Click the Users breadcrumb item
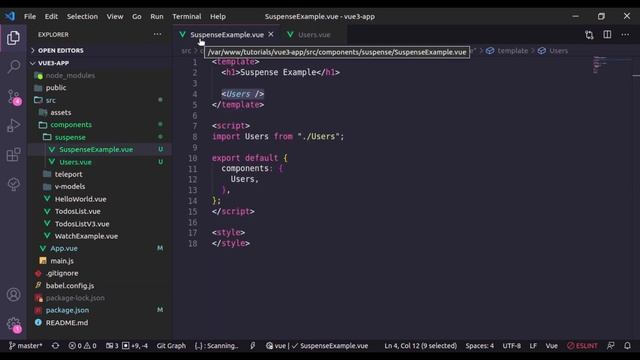This screenshot has width=640, height=360. click(553, 51)
